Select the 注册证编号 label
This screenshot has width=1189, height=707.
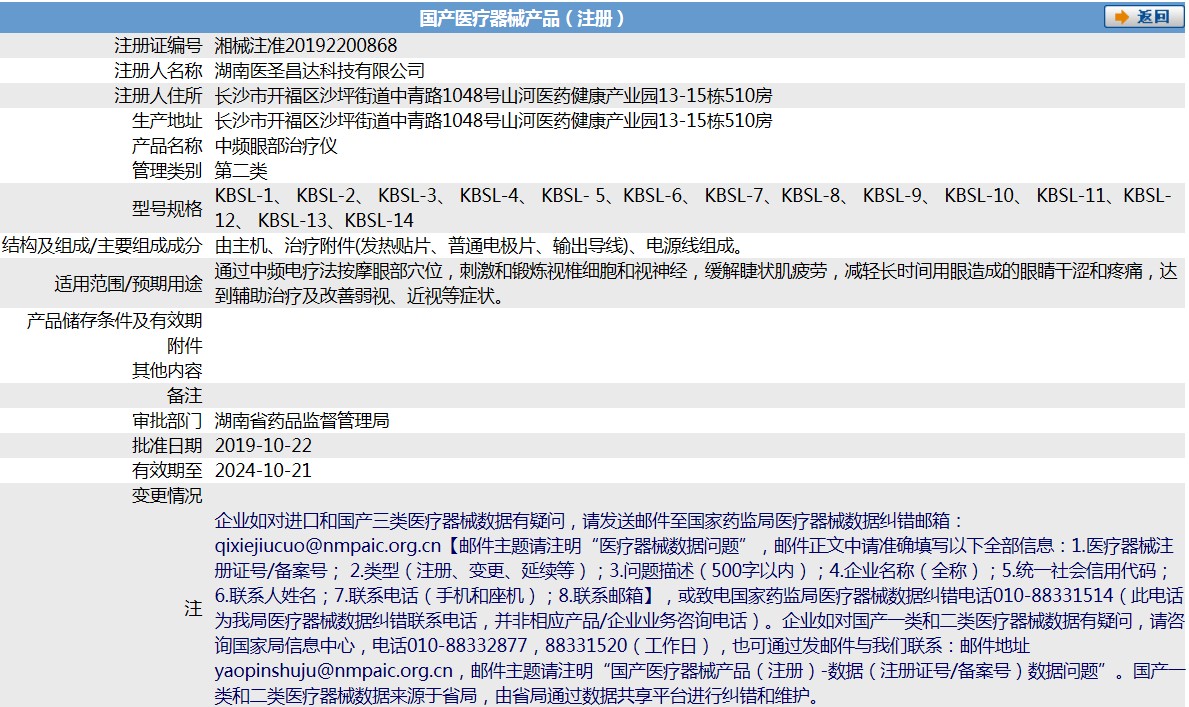tap(158, 46)
